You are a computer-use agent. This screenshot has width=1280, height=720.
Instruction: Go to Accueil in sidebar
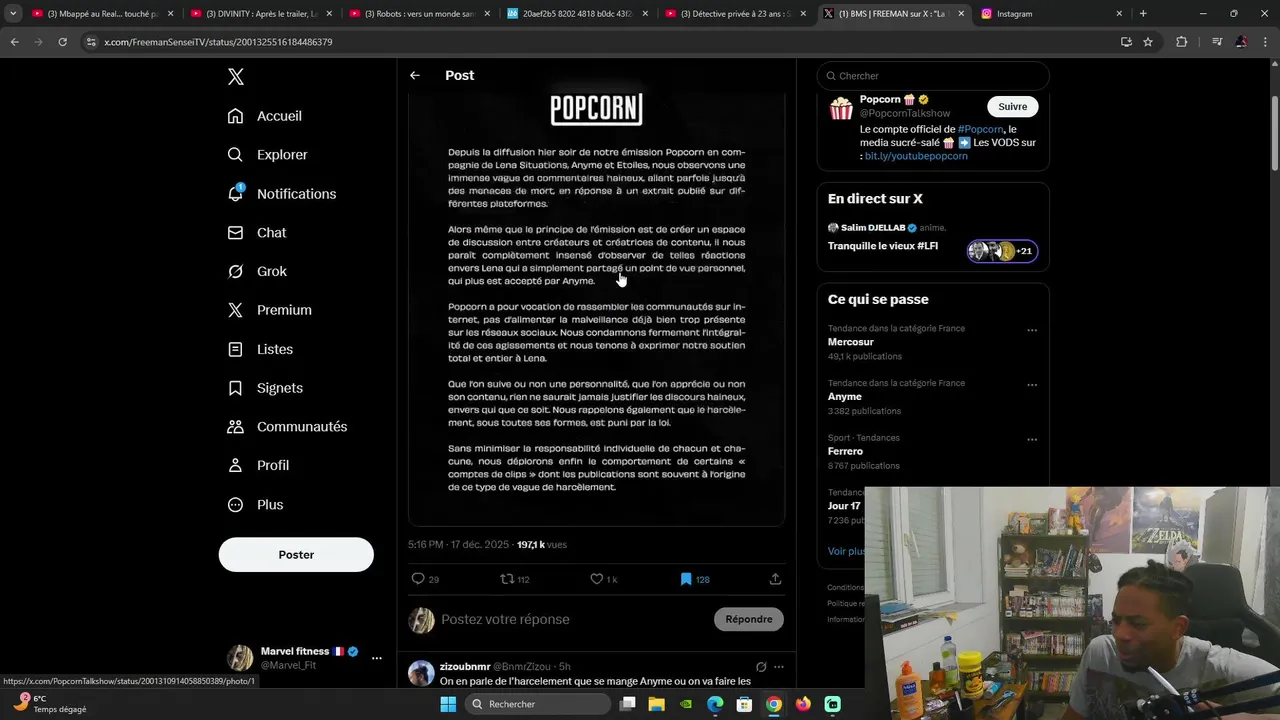pos(265,116)
